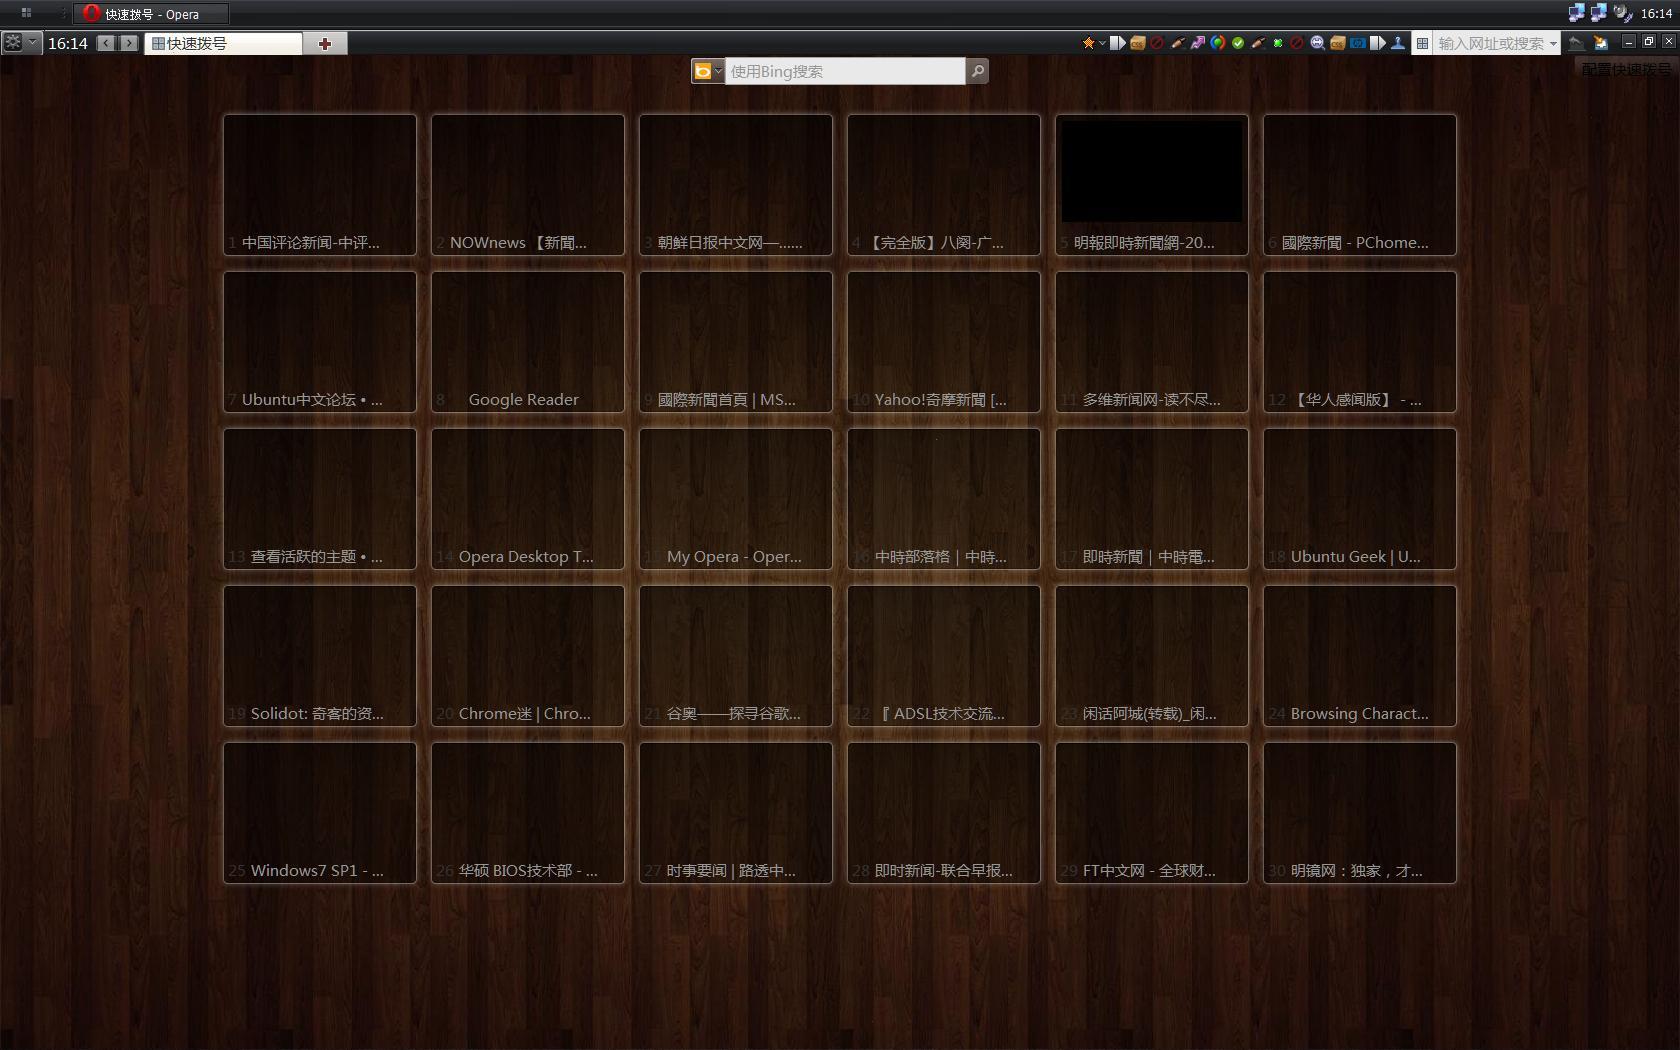This screenshot has height=1050, width=1680.
Task: Open the dropdown arrow beside the star icon
Action: coord(1102,43)
